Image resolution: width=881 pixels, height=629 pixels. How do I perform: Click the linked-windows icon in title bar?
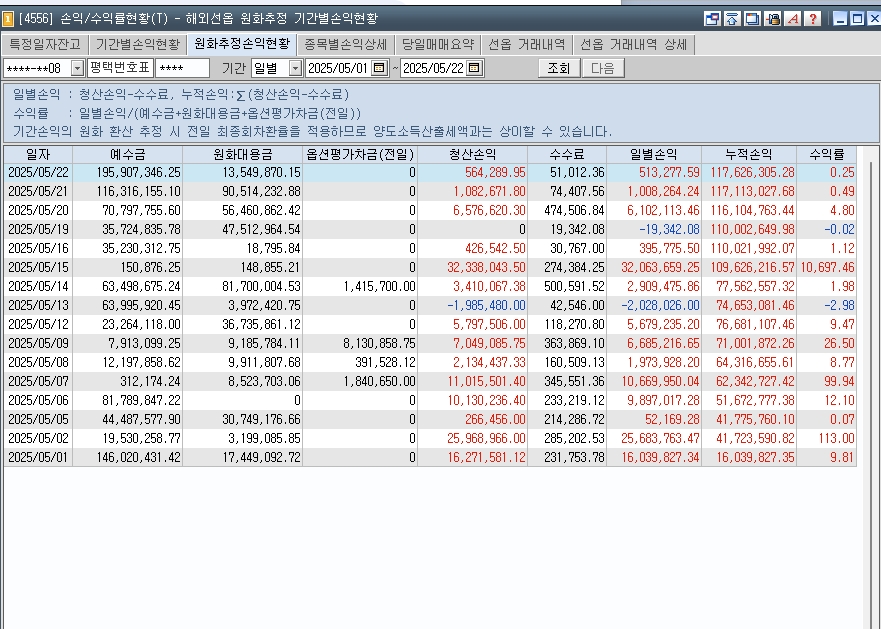coord(712,19)
